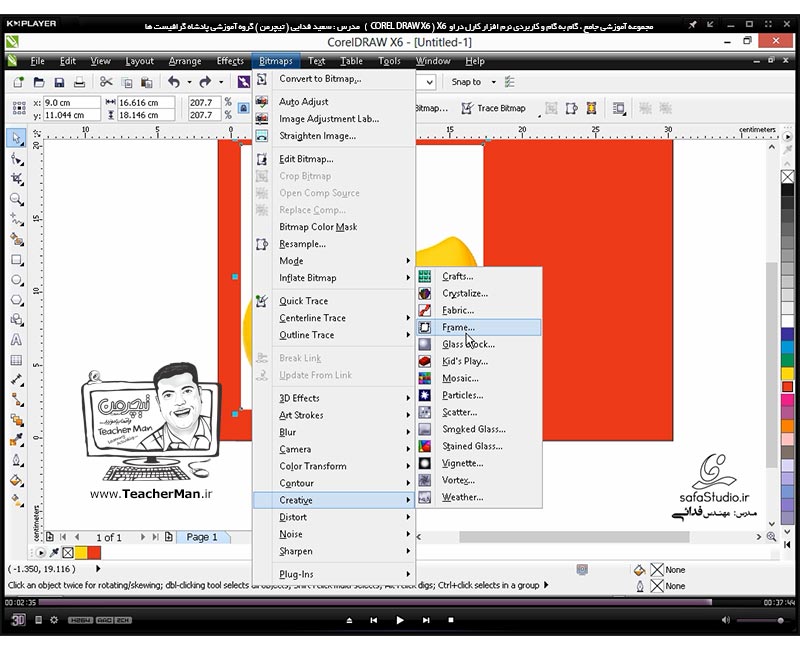Image resolution: width=800 pixels, height=650 pixels.
Task: Expand the Mode submenu
Action: 344,261
